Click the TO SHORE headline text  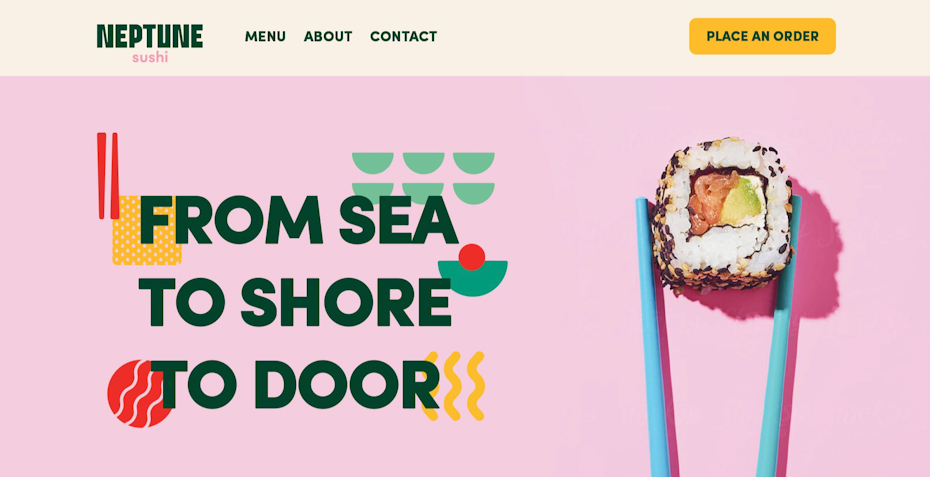[x=300, y=302]
